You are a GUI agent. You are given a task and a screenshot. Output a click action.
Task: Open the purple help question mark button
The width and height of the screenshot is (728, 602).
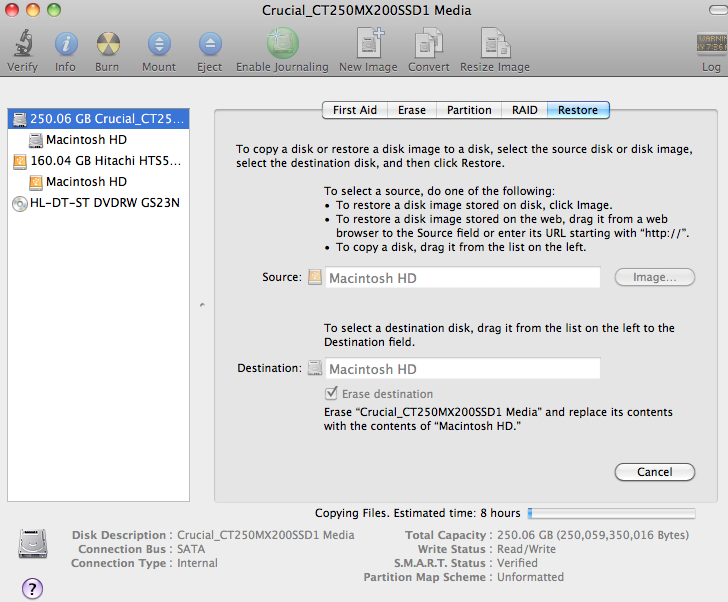point(32,589)
